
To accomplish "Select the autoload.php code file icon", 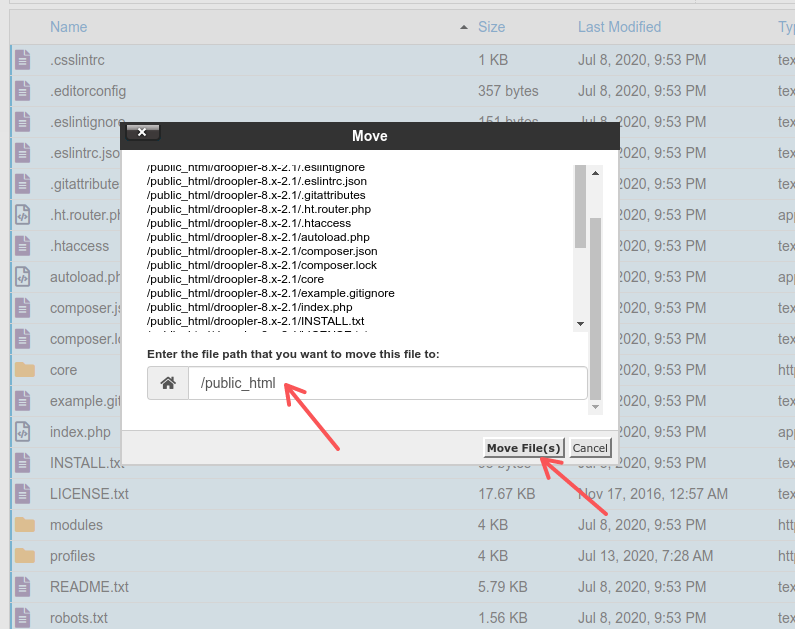I will (22, 277).
